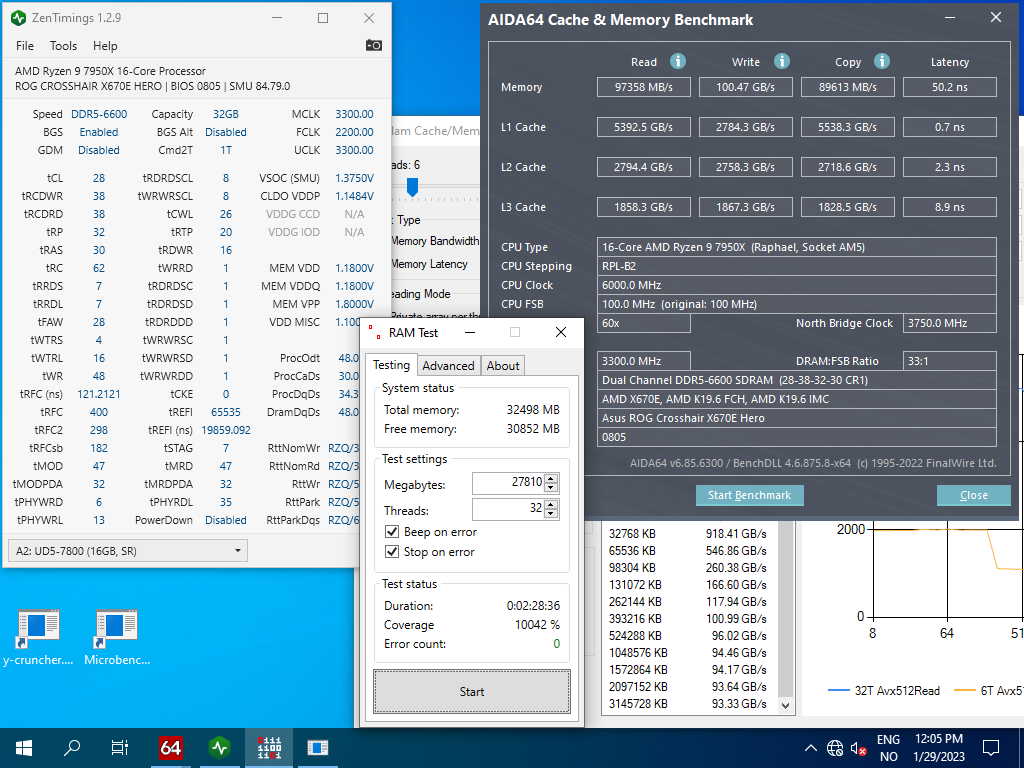Viewport: 1024px width, 768px height.
Task: Toggle Beep on error checkbox
Action: pos(392,532)
